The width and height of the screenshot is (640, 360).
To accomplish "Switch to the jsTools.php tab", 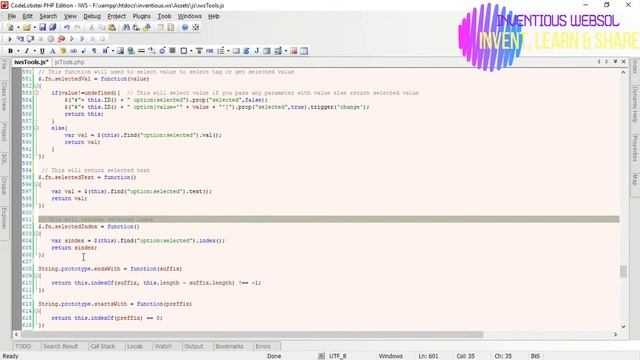I will 69,62.
